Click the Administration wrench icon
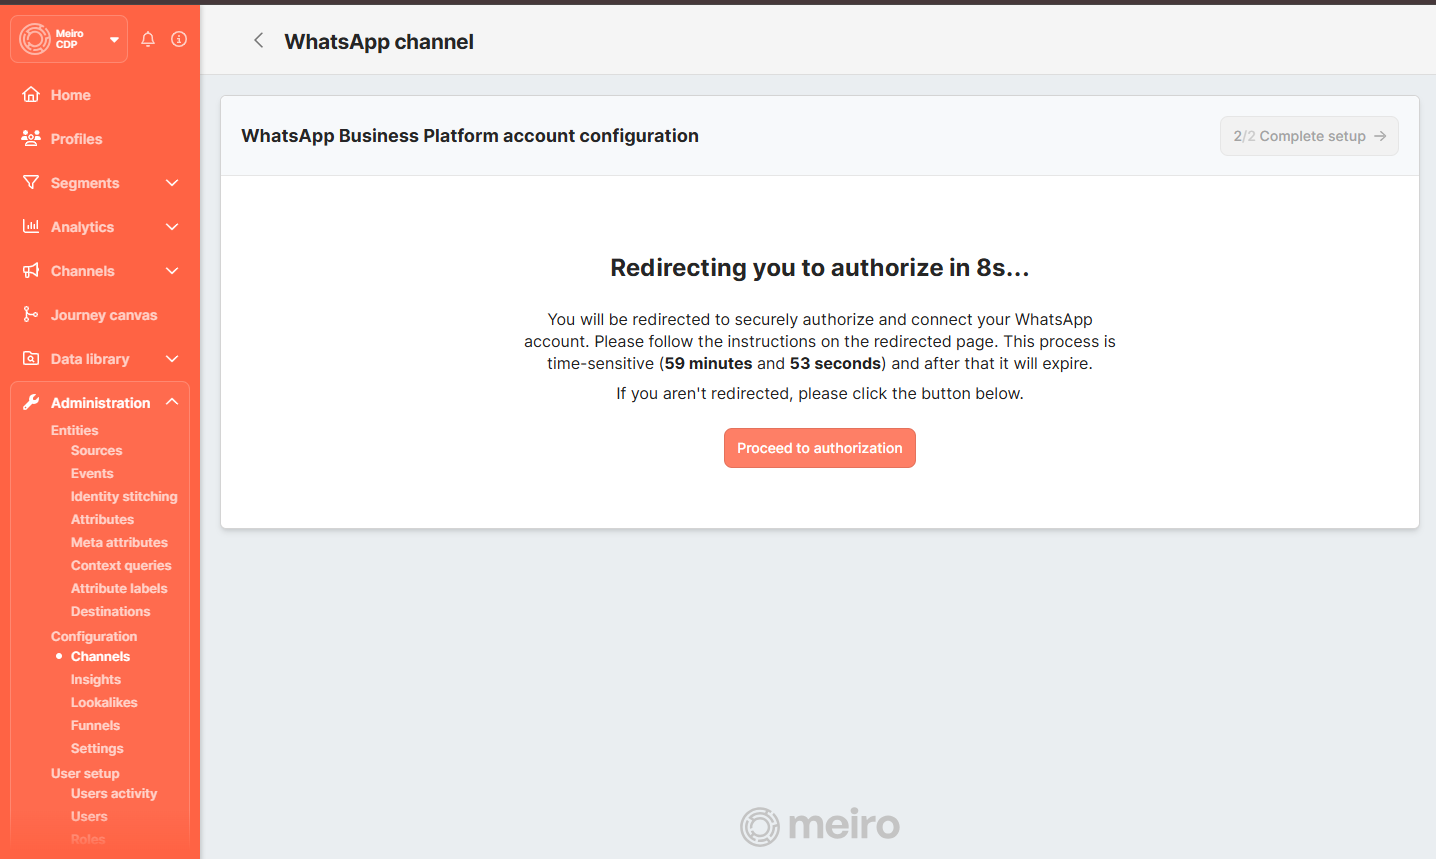The image size is (1436, 859). point(31,402)
